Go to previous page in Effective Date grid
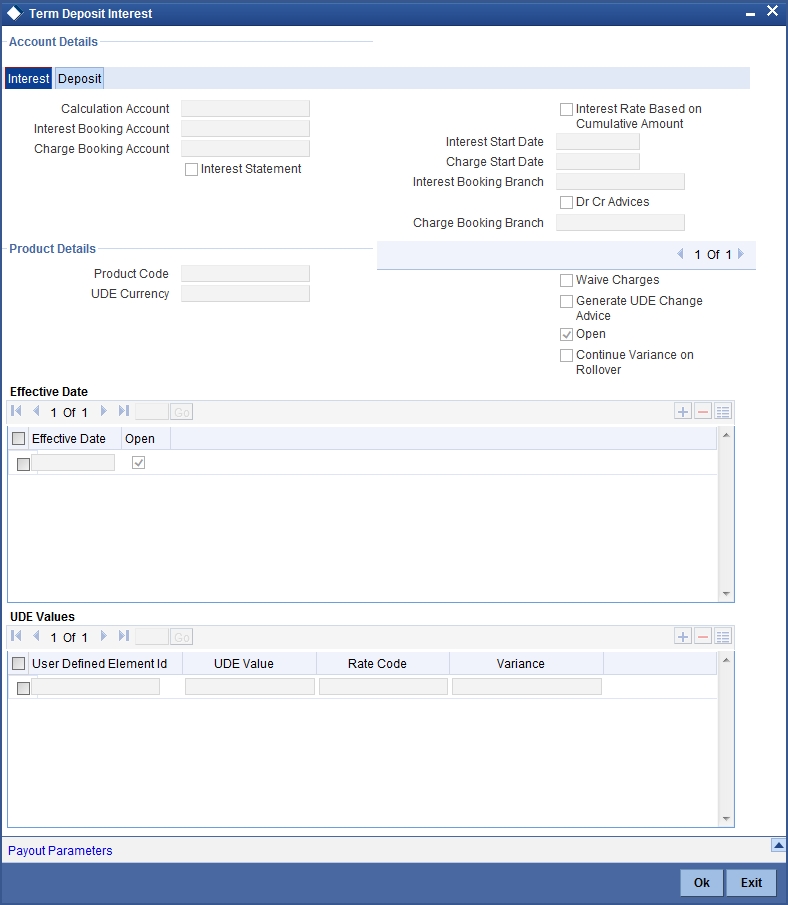788x905 pixels. (x=36, y=411)
